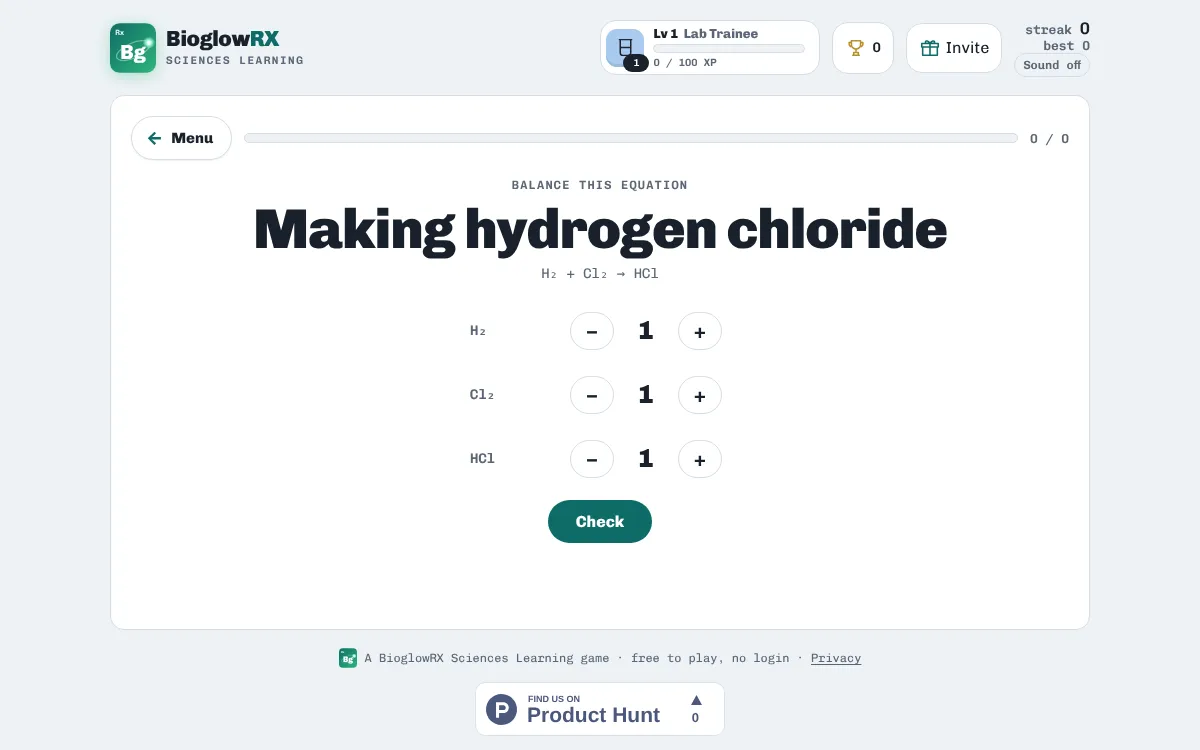Decrease the HCl coefficient

point(592,459)
